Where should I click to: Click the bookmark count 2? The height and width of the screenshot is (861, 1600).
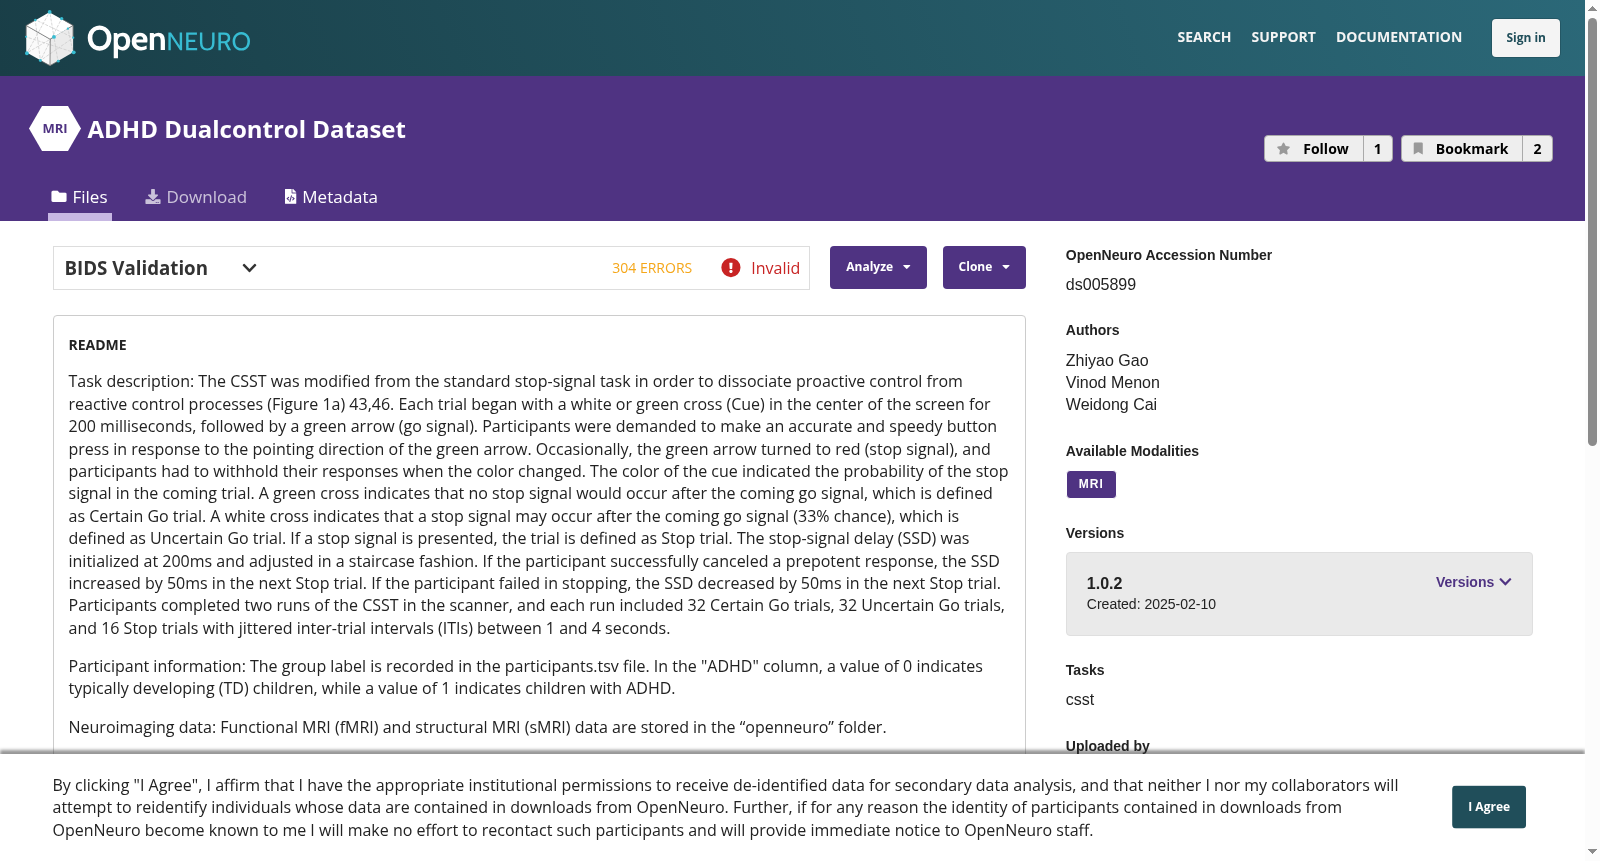click(x=1537, y=149)
